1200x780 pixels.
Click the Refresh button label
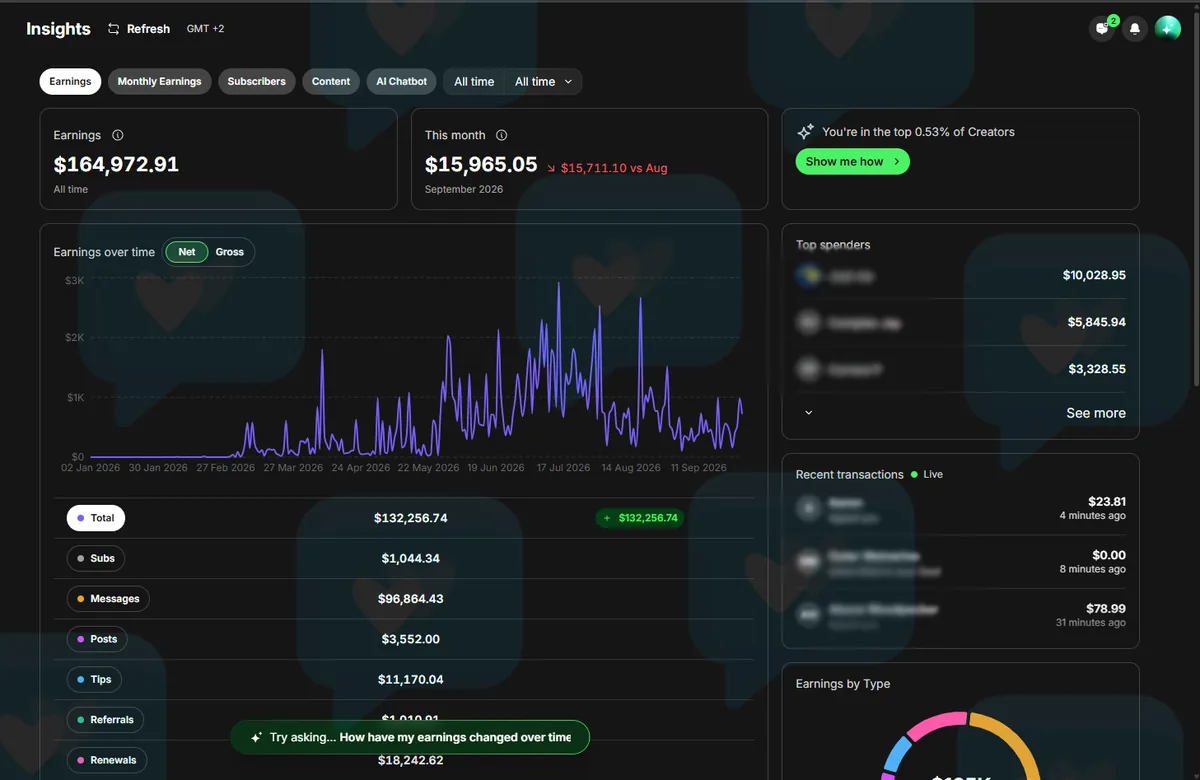click(x=148, y=29)
